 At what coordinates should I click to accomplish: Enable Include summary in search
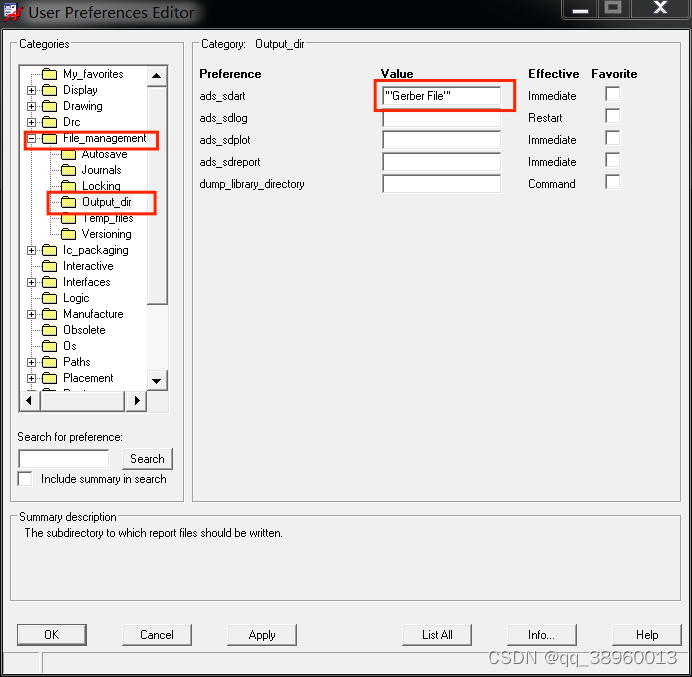click(x=26, y=479)
